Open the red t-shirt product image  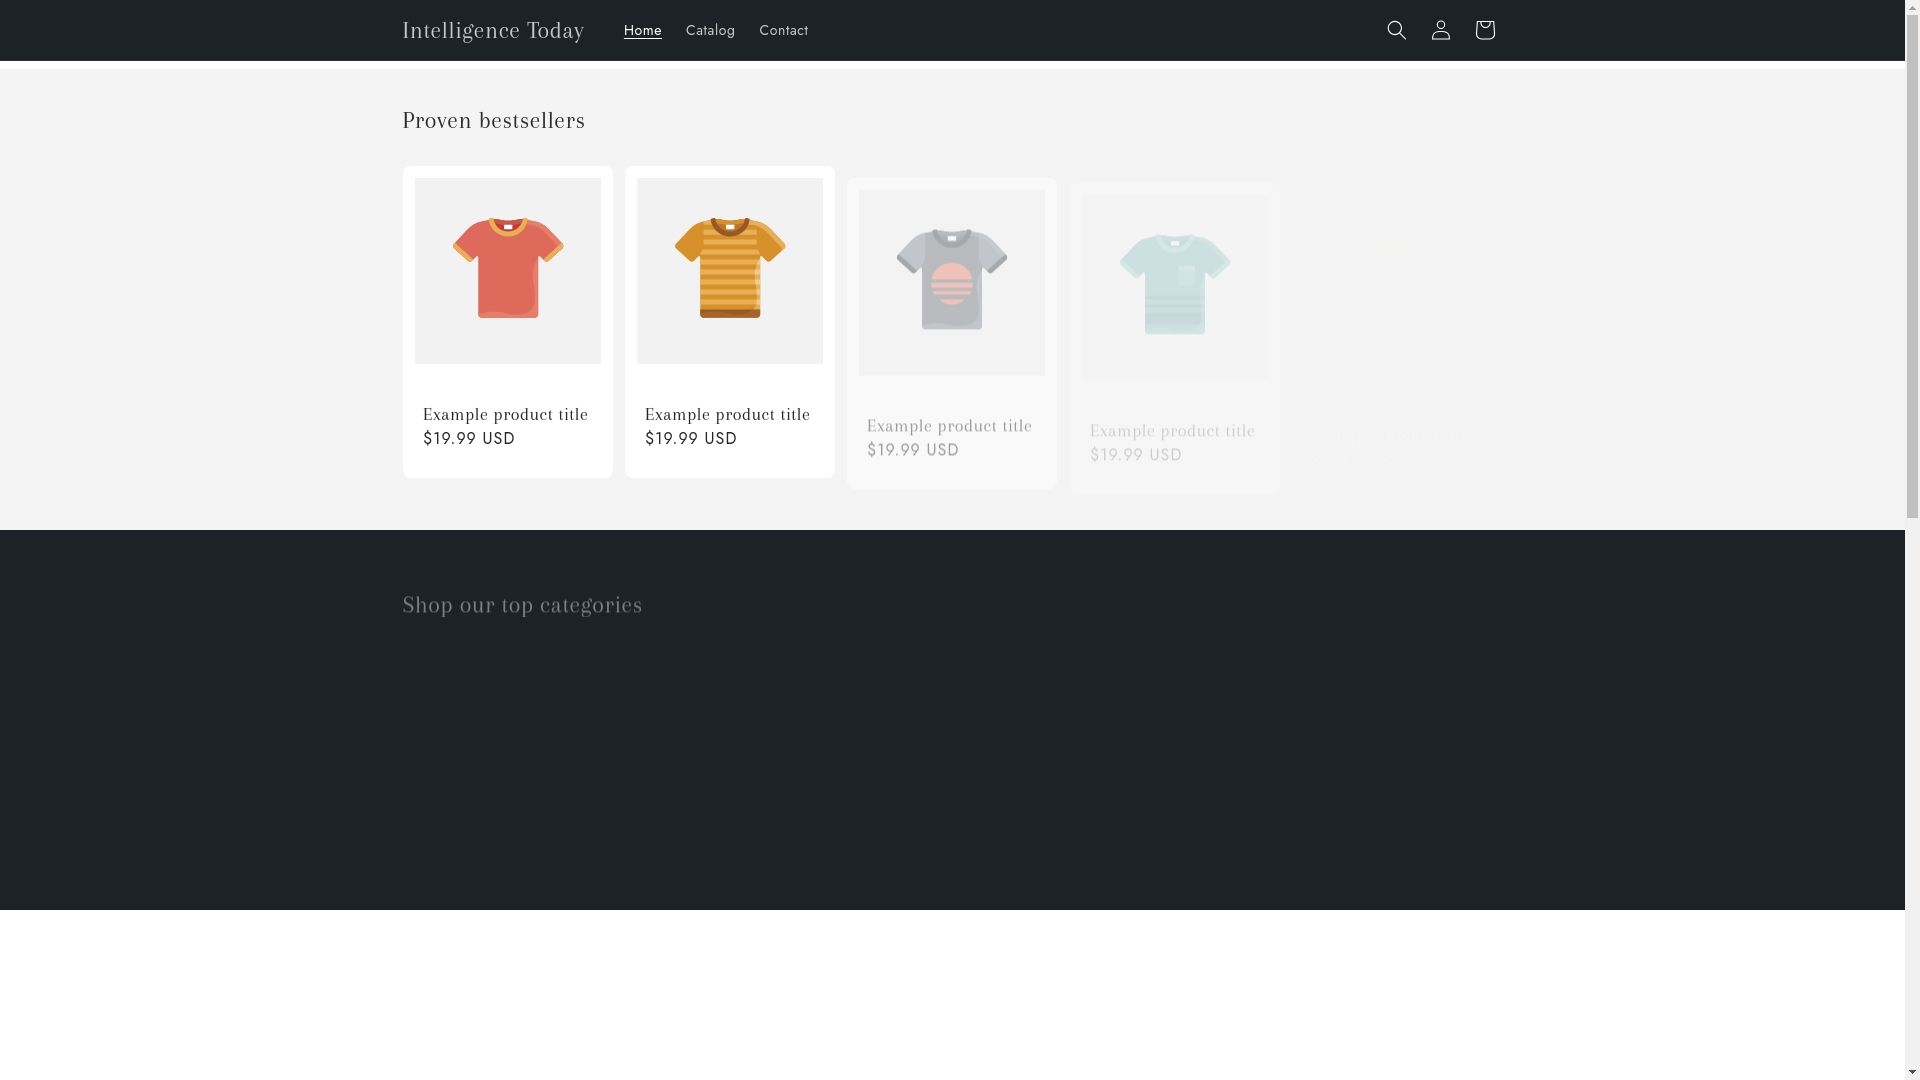[508, 270]
